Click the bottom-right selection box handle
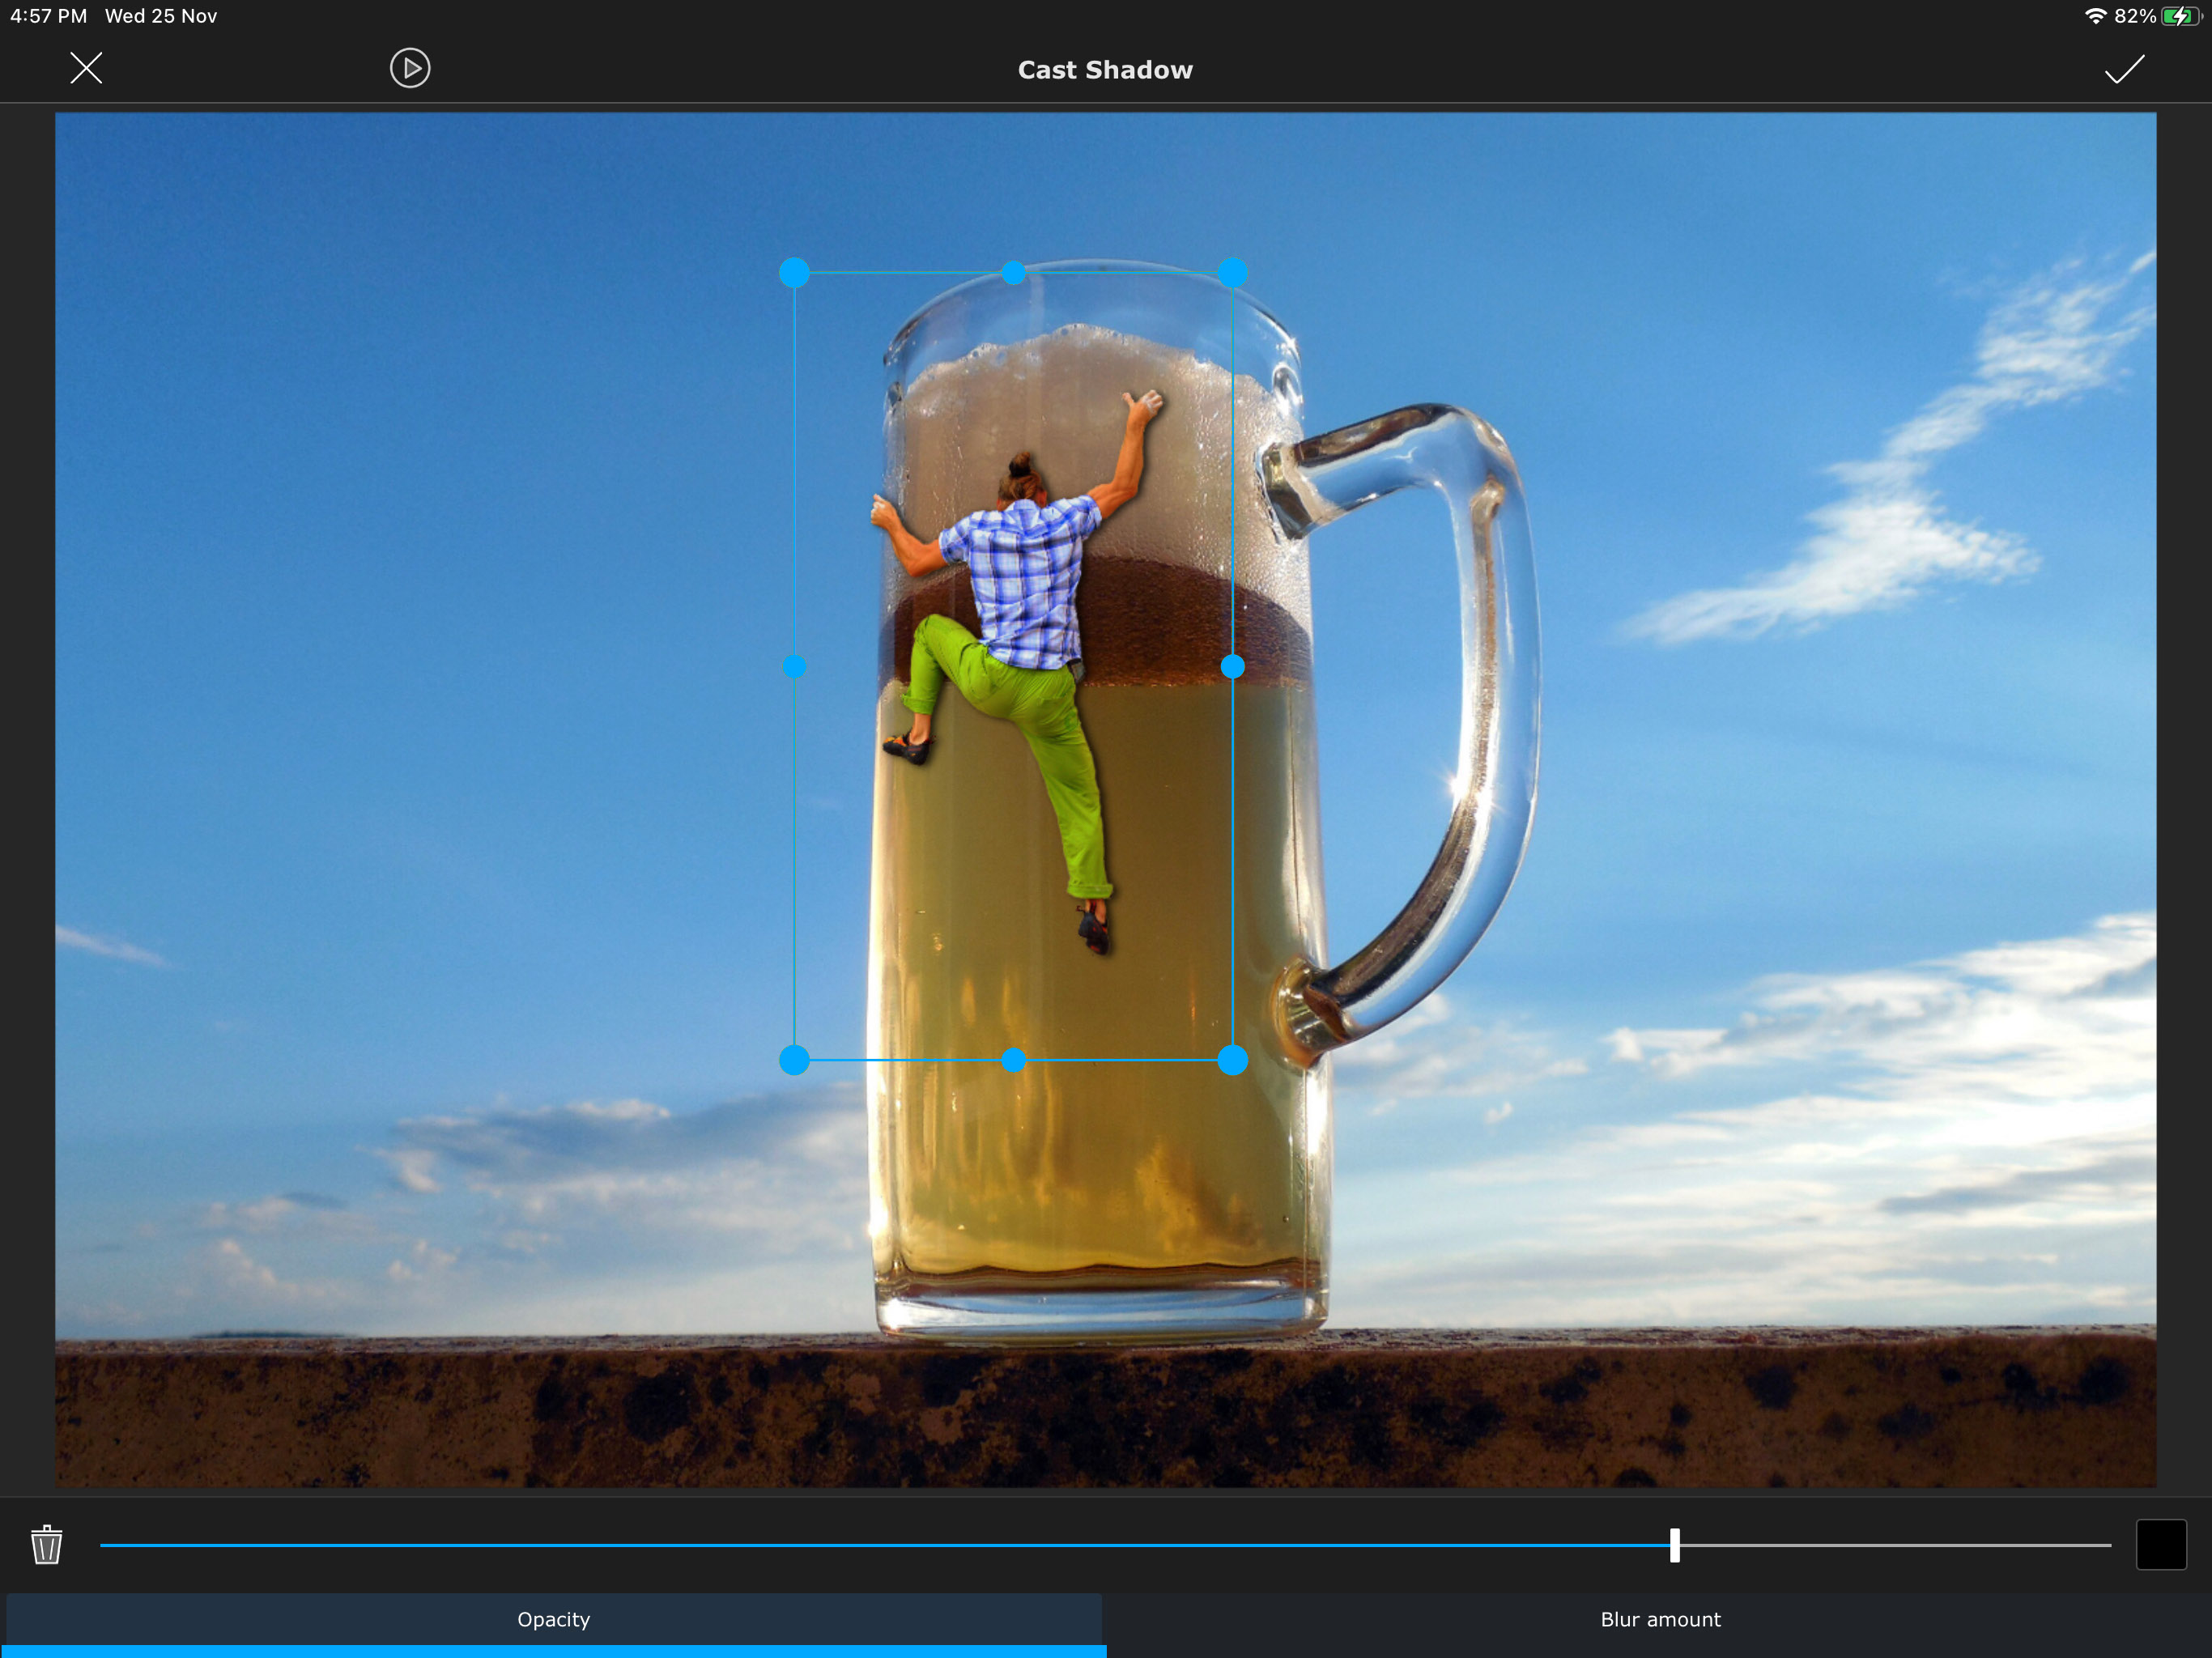Viewport: 2212px width, 1658px height. point(1232,1060)
